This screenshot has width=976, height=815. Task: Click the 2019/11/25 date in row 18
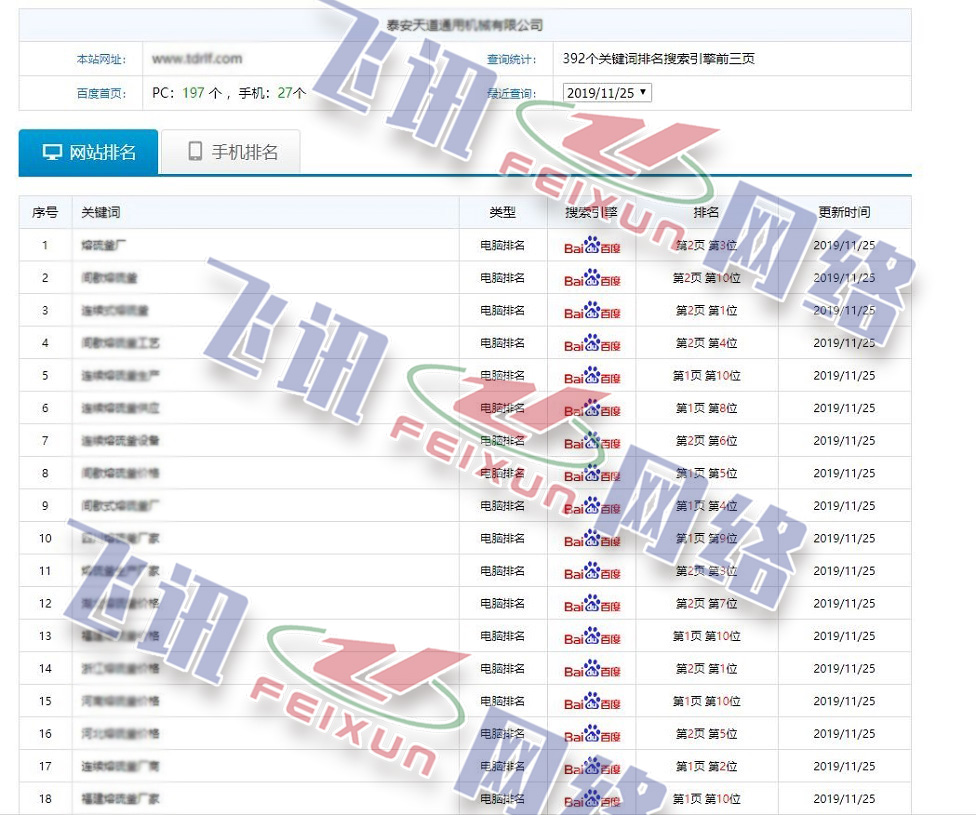pos(844,799)
